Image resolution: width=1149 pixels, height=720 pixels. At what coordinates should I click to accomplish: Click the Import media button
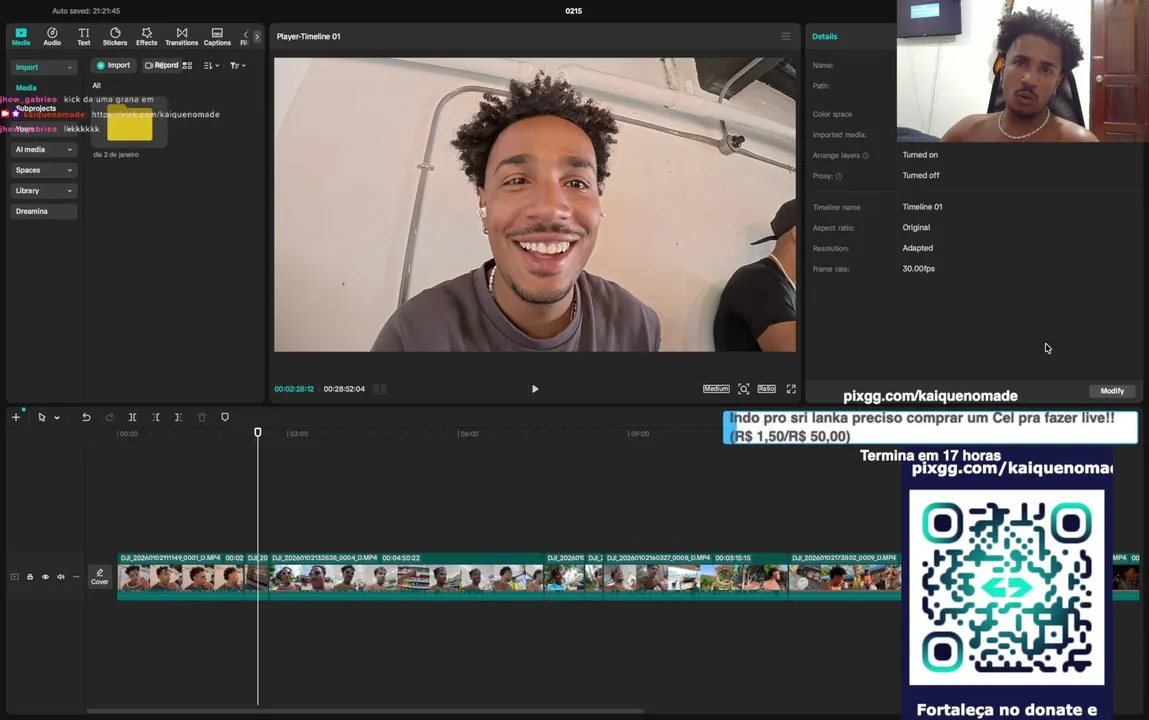point(114,65)
